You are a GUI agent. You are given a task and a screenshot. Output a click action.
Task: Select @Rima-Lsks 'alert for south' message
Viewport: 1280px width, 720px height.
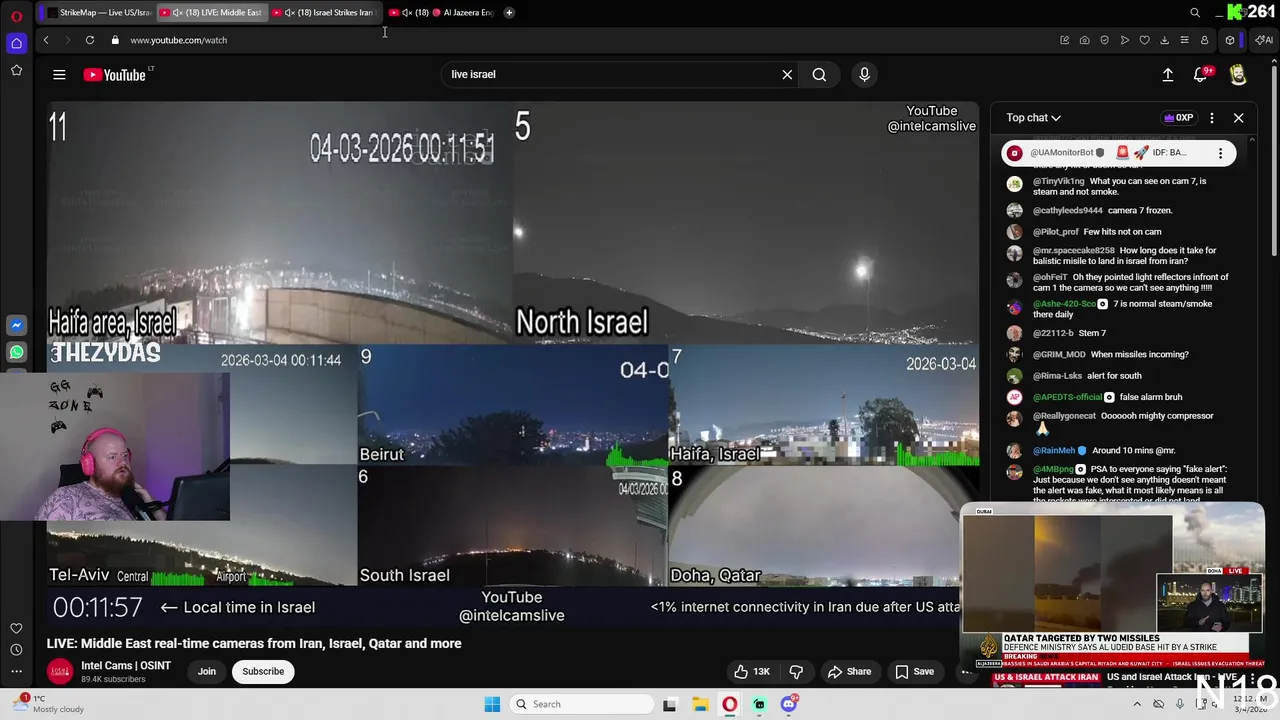[x=1087, y=375]
